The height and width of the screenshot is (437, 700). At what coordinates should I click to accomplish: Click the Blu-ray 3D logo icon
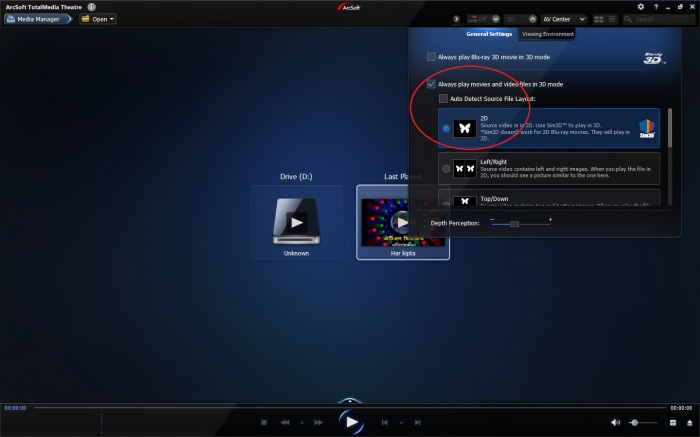pos(654,58)
